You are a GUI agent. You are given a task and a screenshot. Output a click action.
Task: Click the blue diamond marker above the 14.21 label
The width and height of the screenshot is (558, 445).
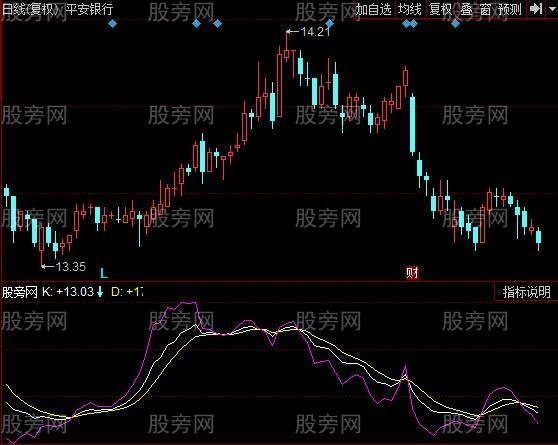(x=329, y=24)
